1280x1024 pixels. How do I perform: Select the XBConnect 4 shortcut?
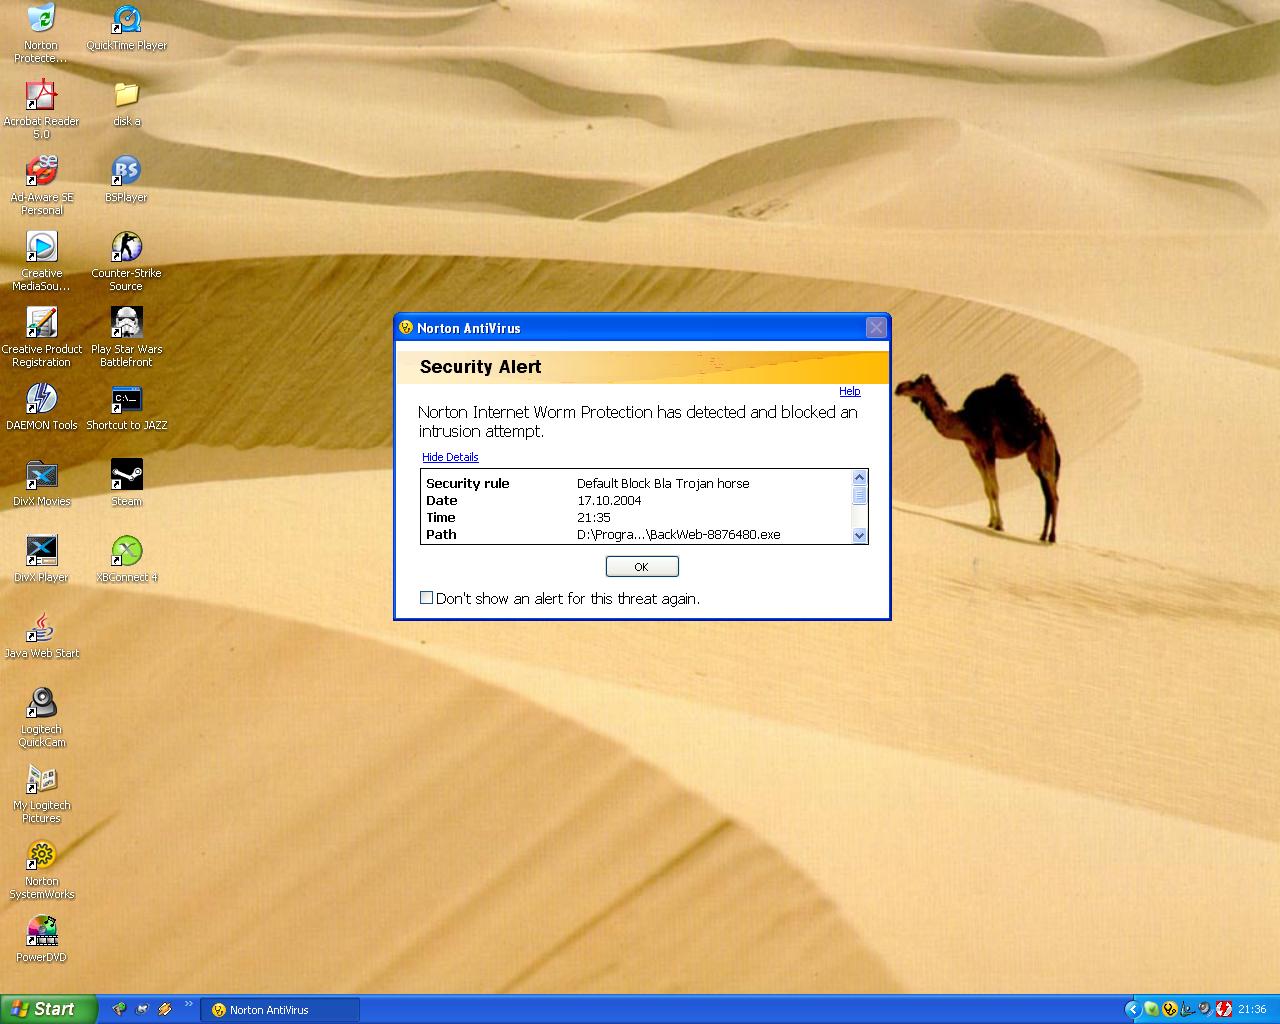(x=126, y=559)
